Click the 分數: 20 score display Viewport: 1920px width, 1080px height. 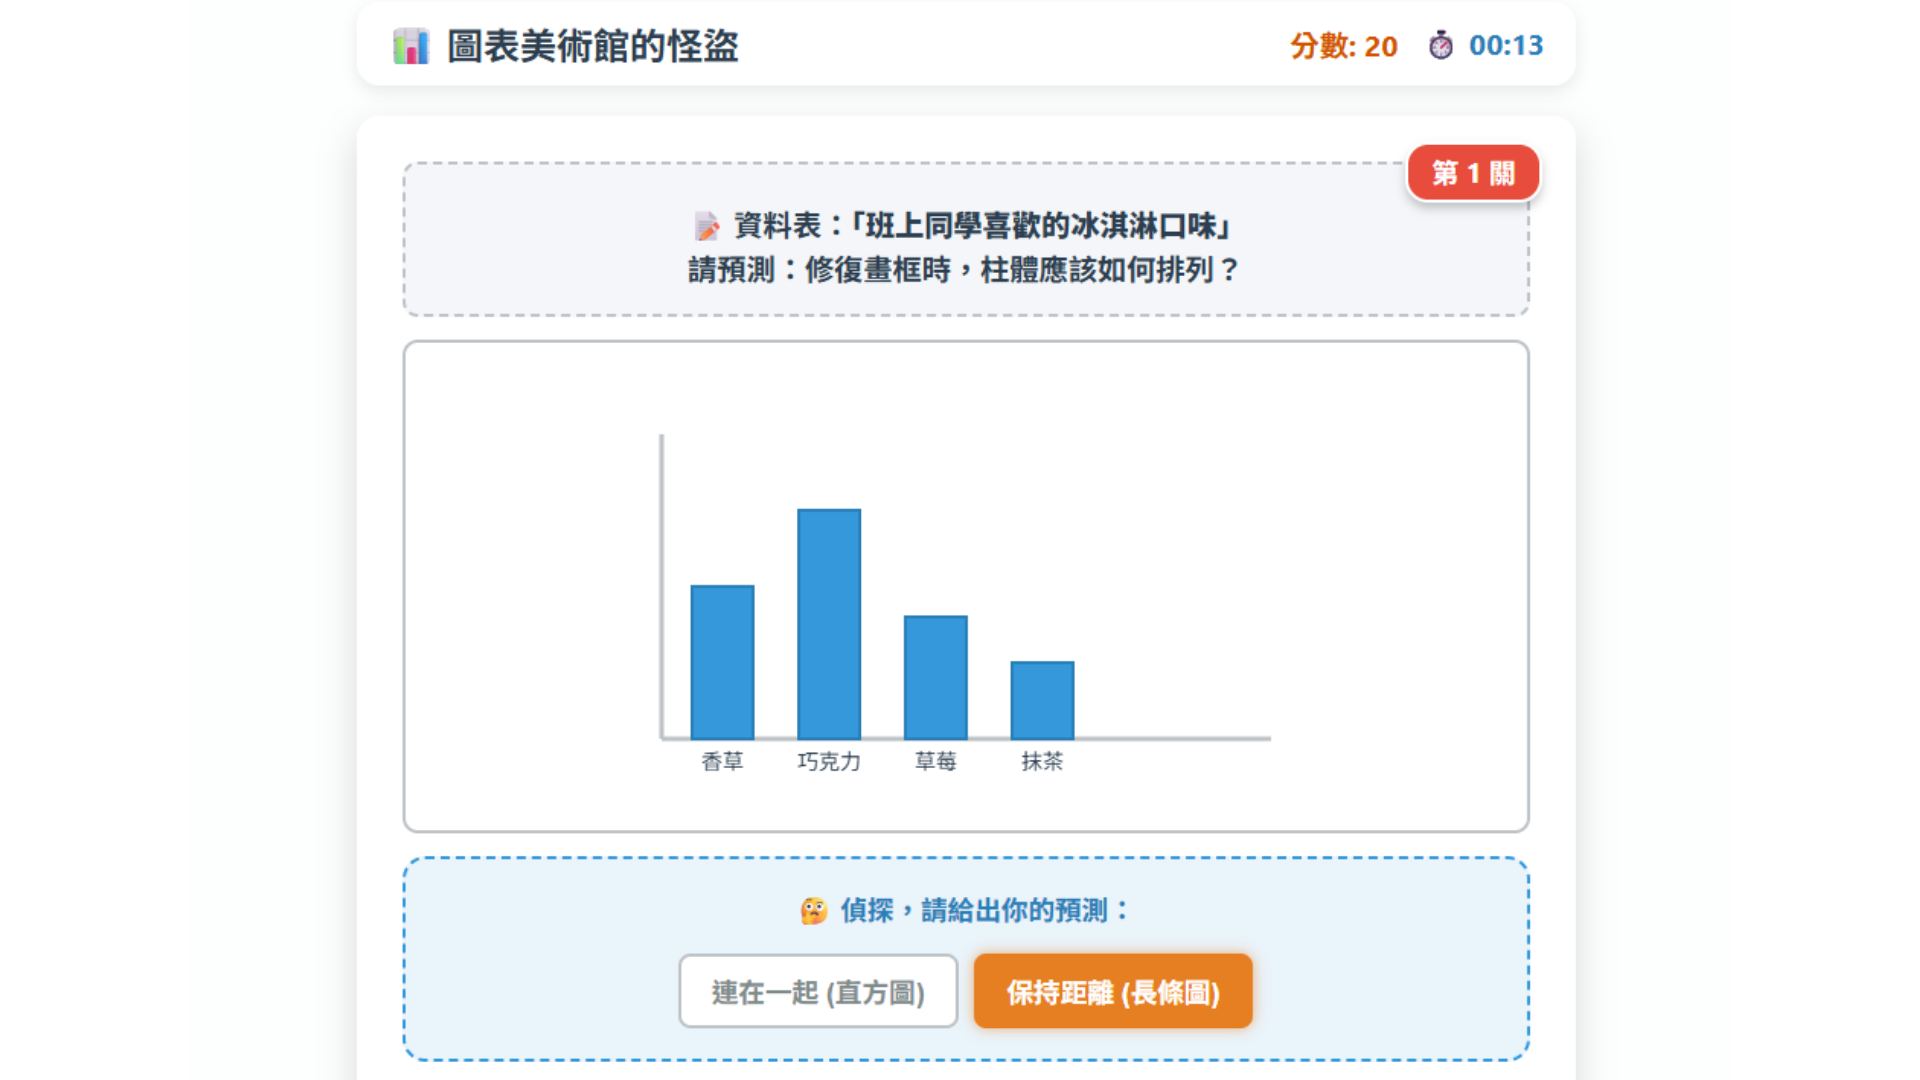click(x=1344, y=46)
